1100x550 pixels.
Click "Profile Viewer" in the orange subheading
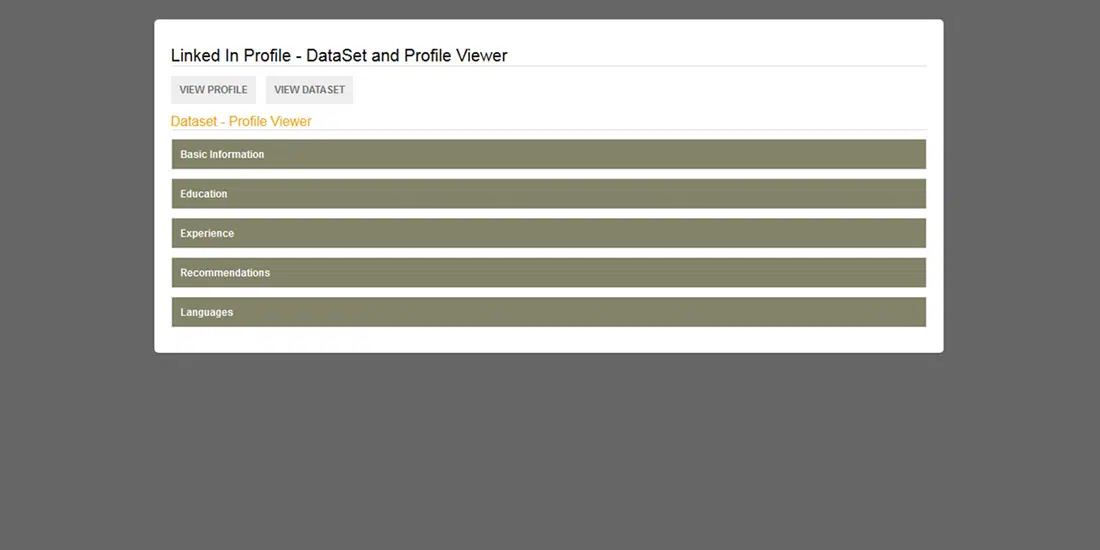[x=270, y=121]
